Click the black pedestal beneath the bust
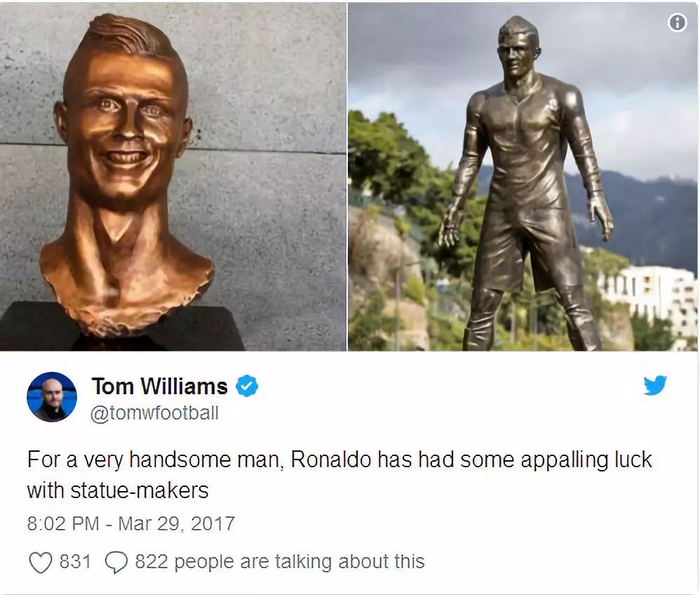 (121, 327)
